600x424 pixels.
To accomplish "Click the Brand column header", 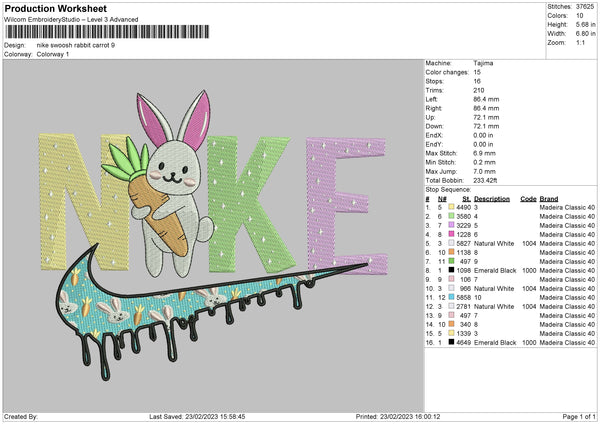I will point(549,198).
